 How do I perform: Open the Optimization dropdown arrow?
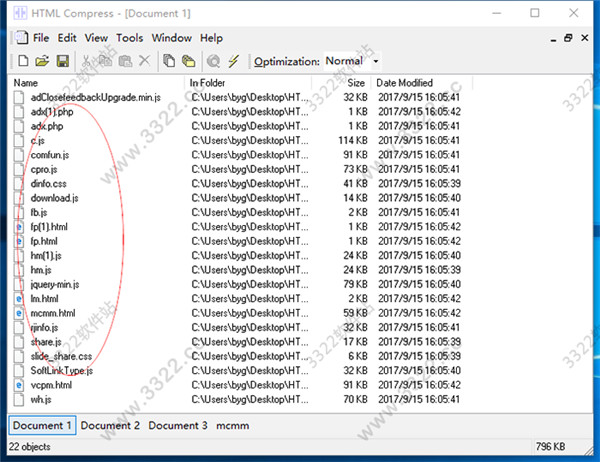(376, 61)
